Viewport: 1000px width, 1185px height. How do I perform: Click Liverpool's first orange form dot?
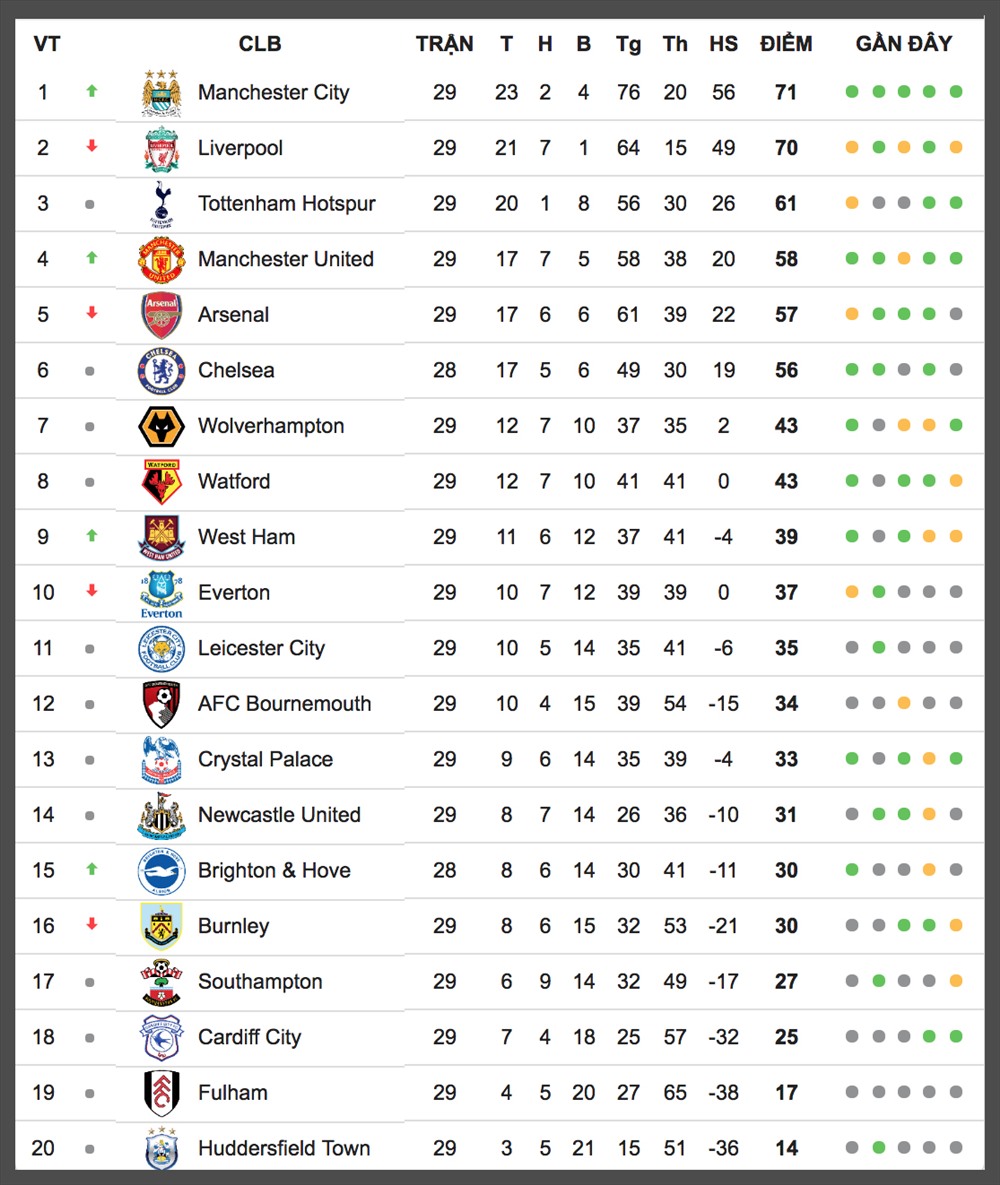coord(852,147)
